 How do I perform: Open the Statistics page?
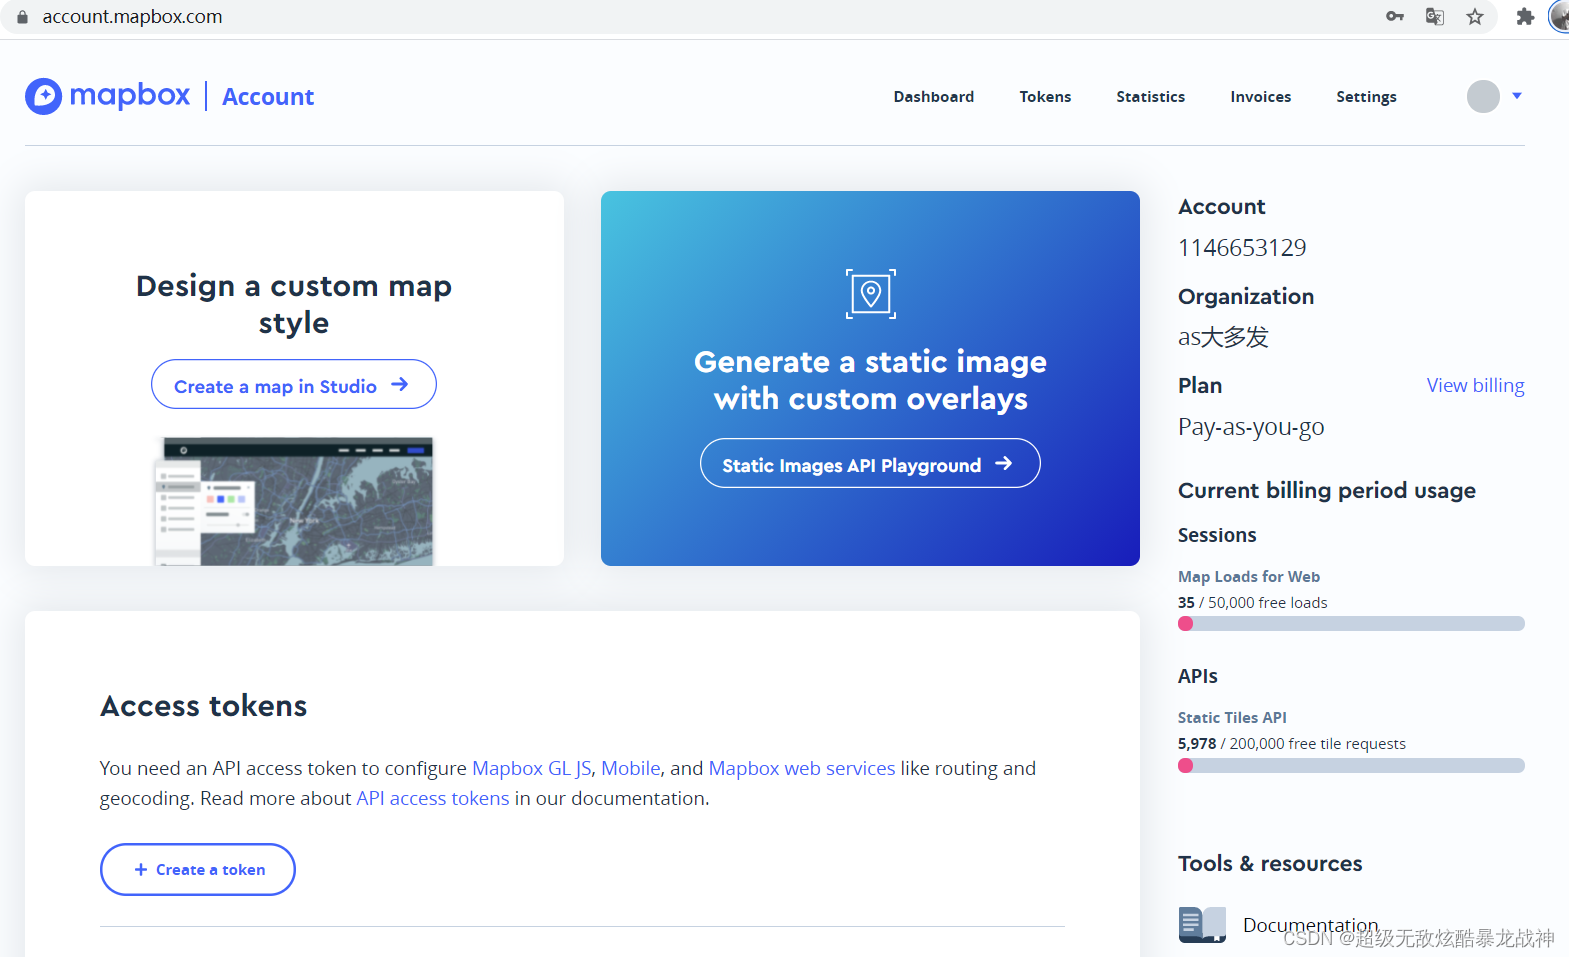[x=1151, y=97]
